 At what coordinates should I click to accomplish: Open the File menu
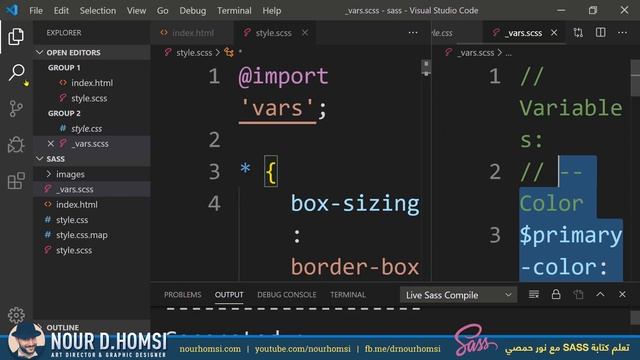coord(36,11)
